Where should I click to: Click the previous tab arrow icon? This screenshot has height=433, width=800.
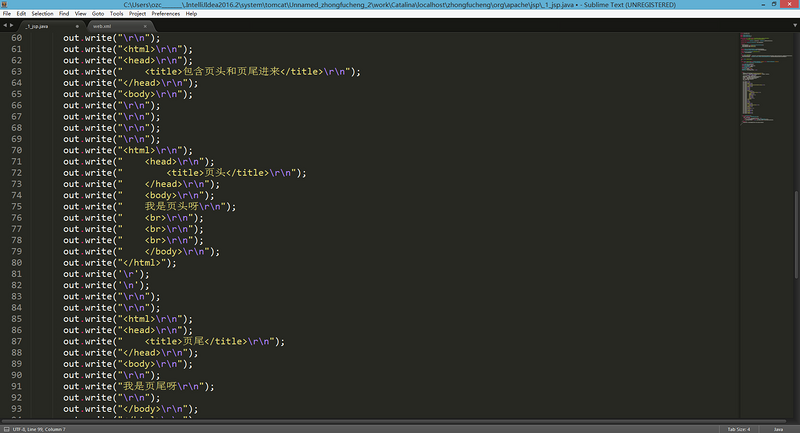point(5,26)
